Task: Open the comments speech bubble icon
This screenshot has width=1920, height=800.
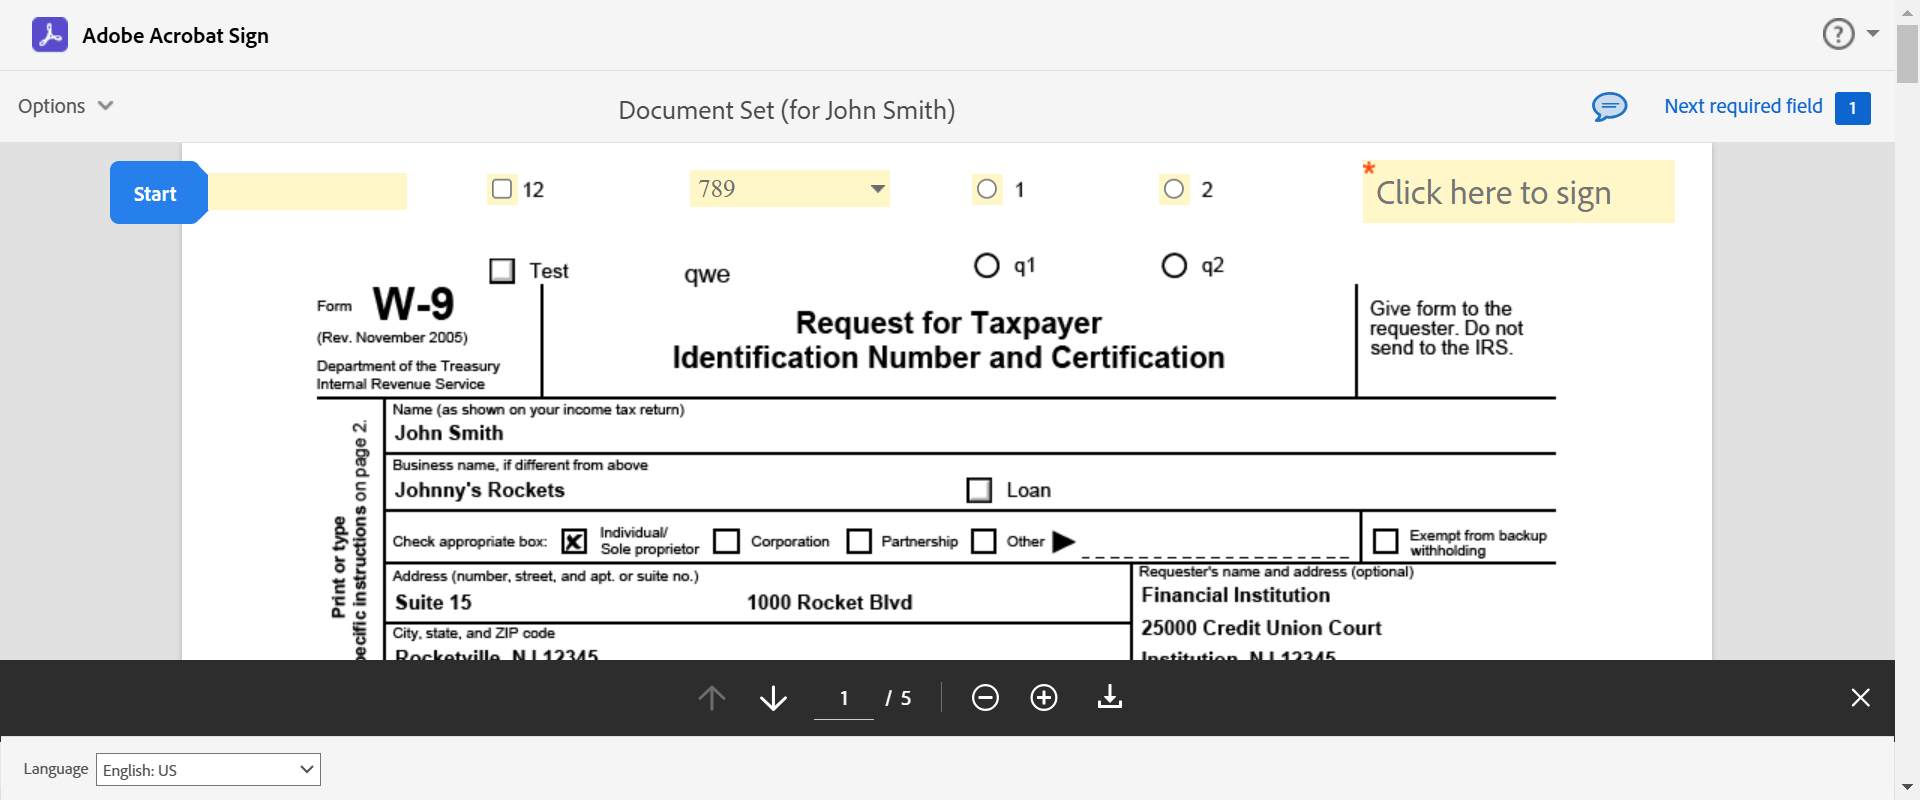Action: [x=1609, y=107]
